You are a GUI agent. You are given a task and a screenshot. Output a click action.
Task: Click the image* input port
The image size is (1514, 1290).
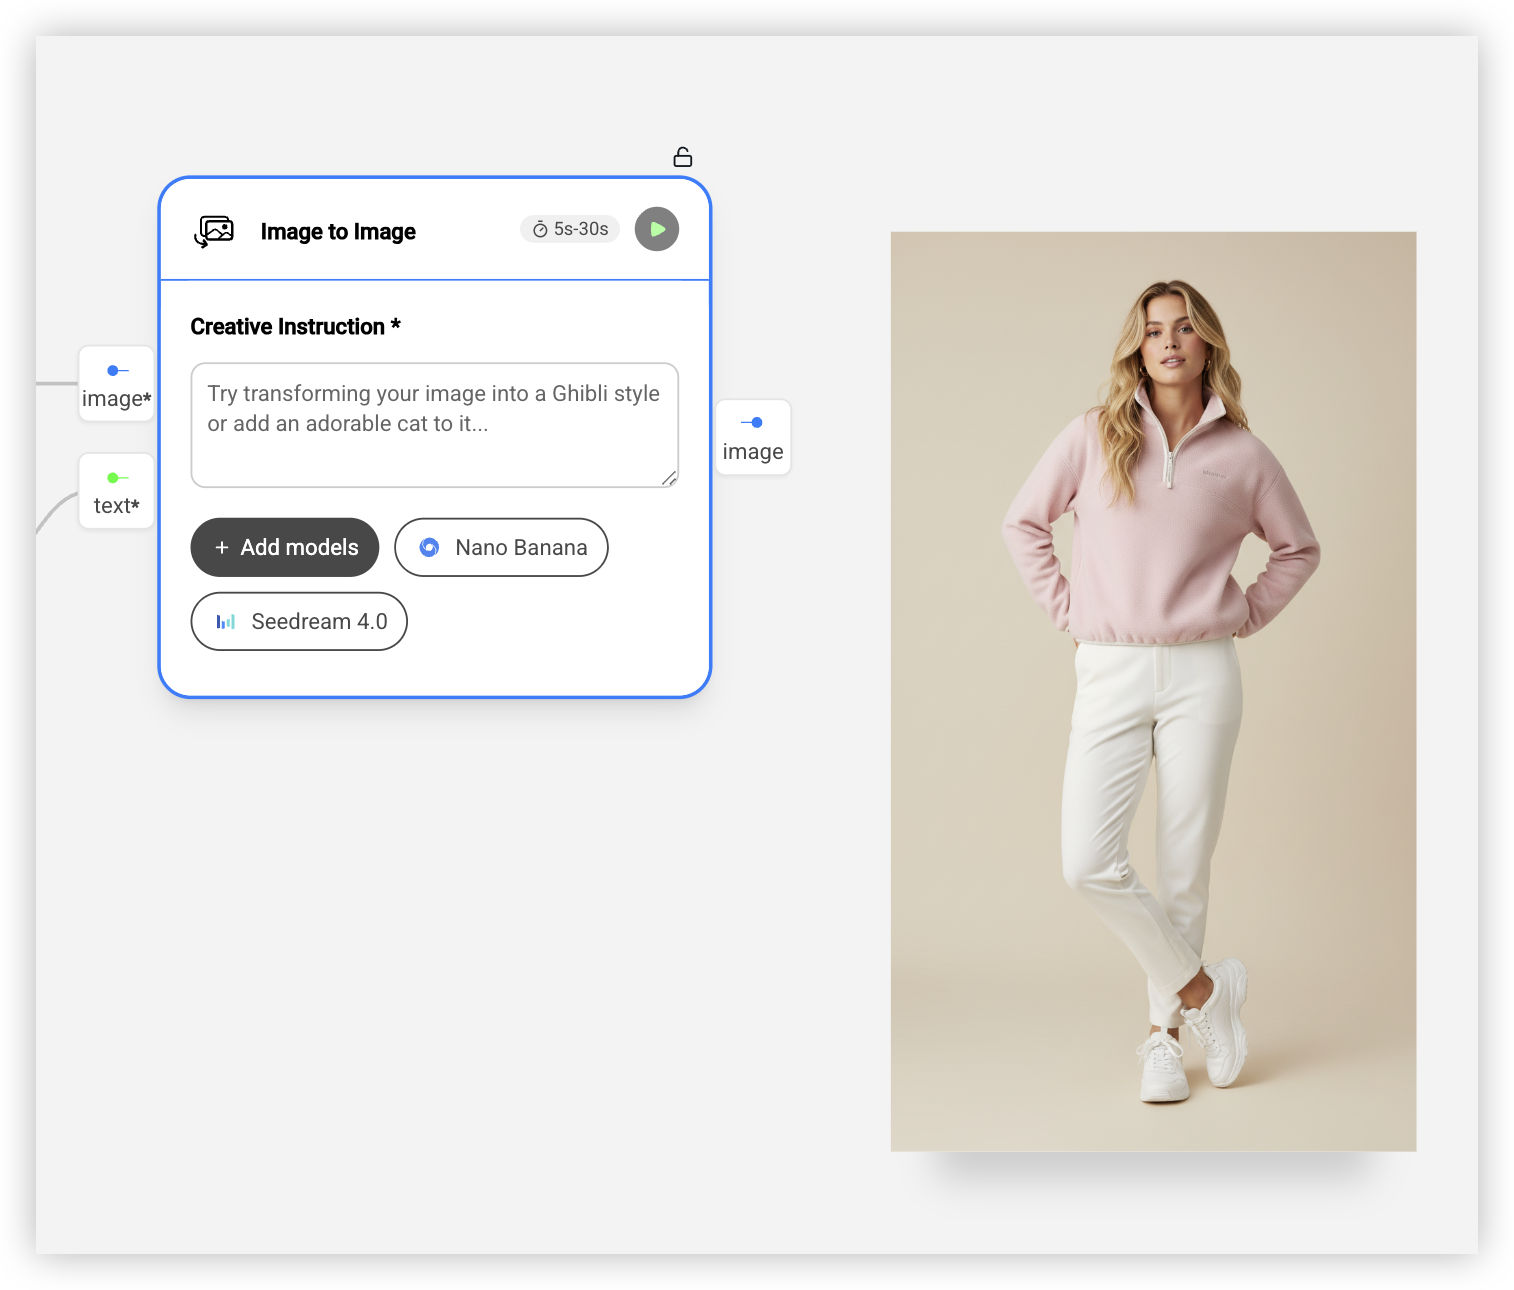(117, 385)
